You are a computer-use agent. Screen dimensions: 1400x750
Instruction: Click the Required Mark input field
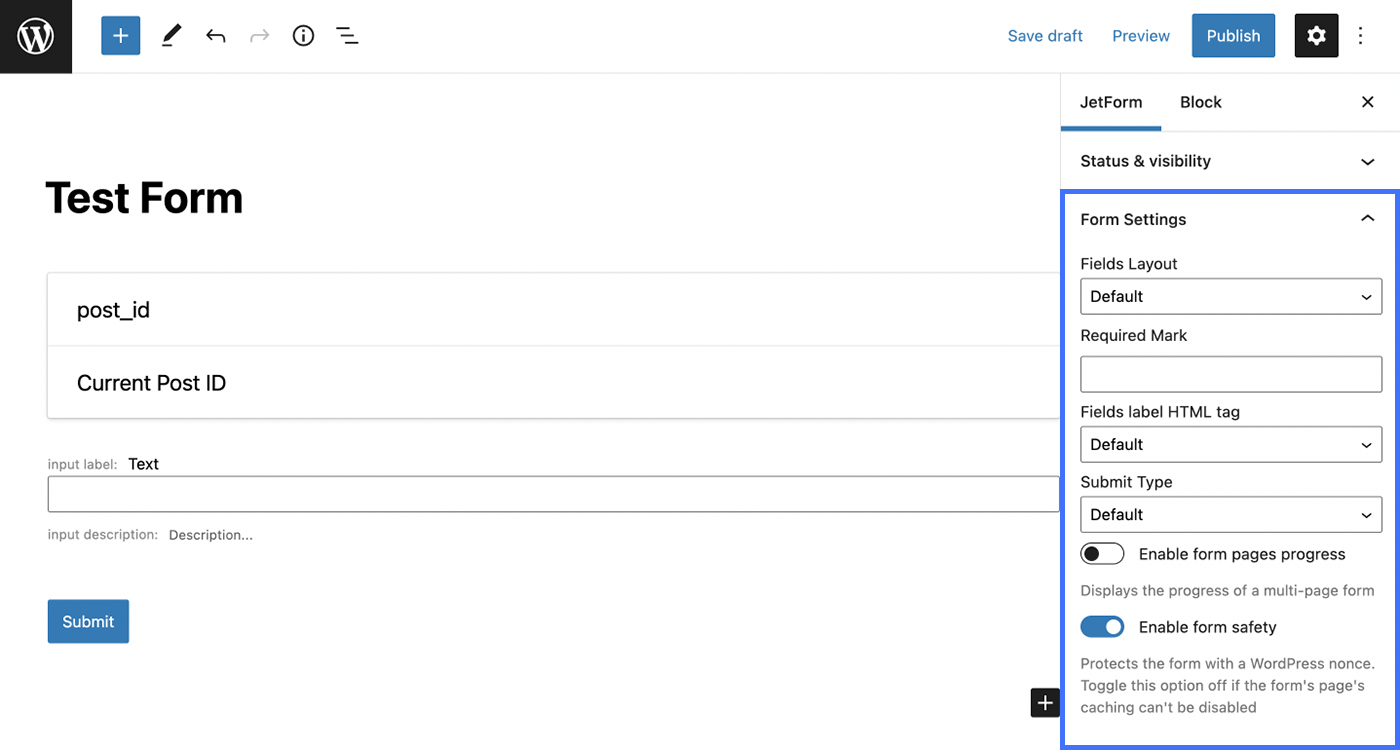1231,374
